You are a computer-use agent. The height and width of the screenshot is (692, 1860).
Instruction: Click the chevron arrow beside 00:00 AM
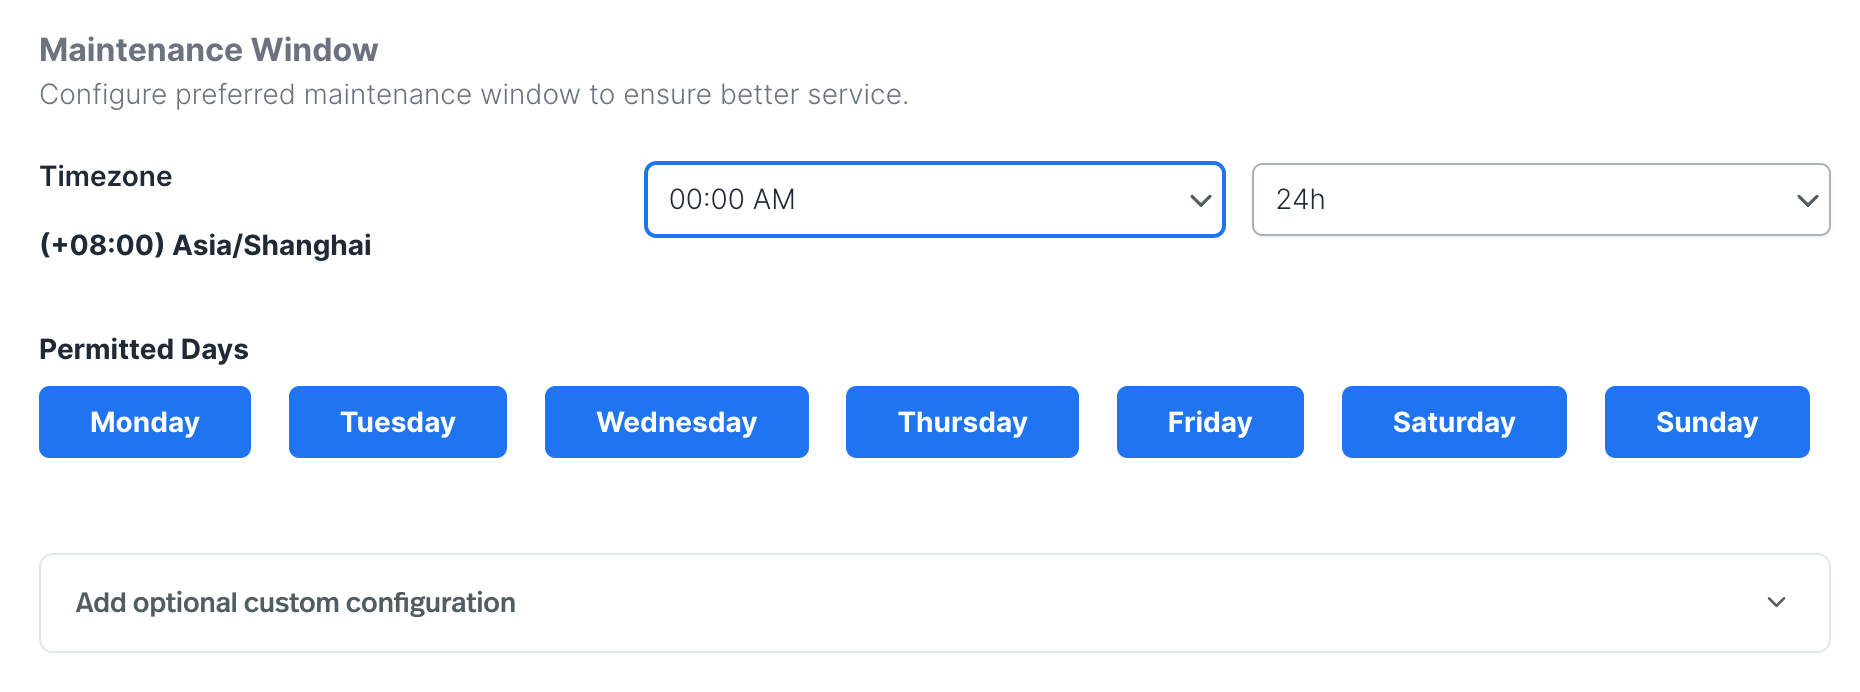tap(1200, 201)
